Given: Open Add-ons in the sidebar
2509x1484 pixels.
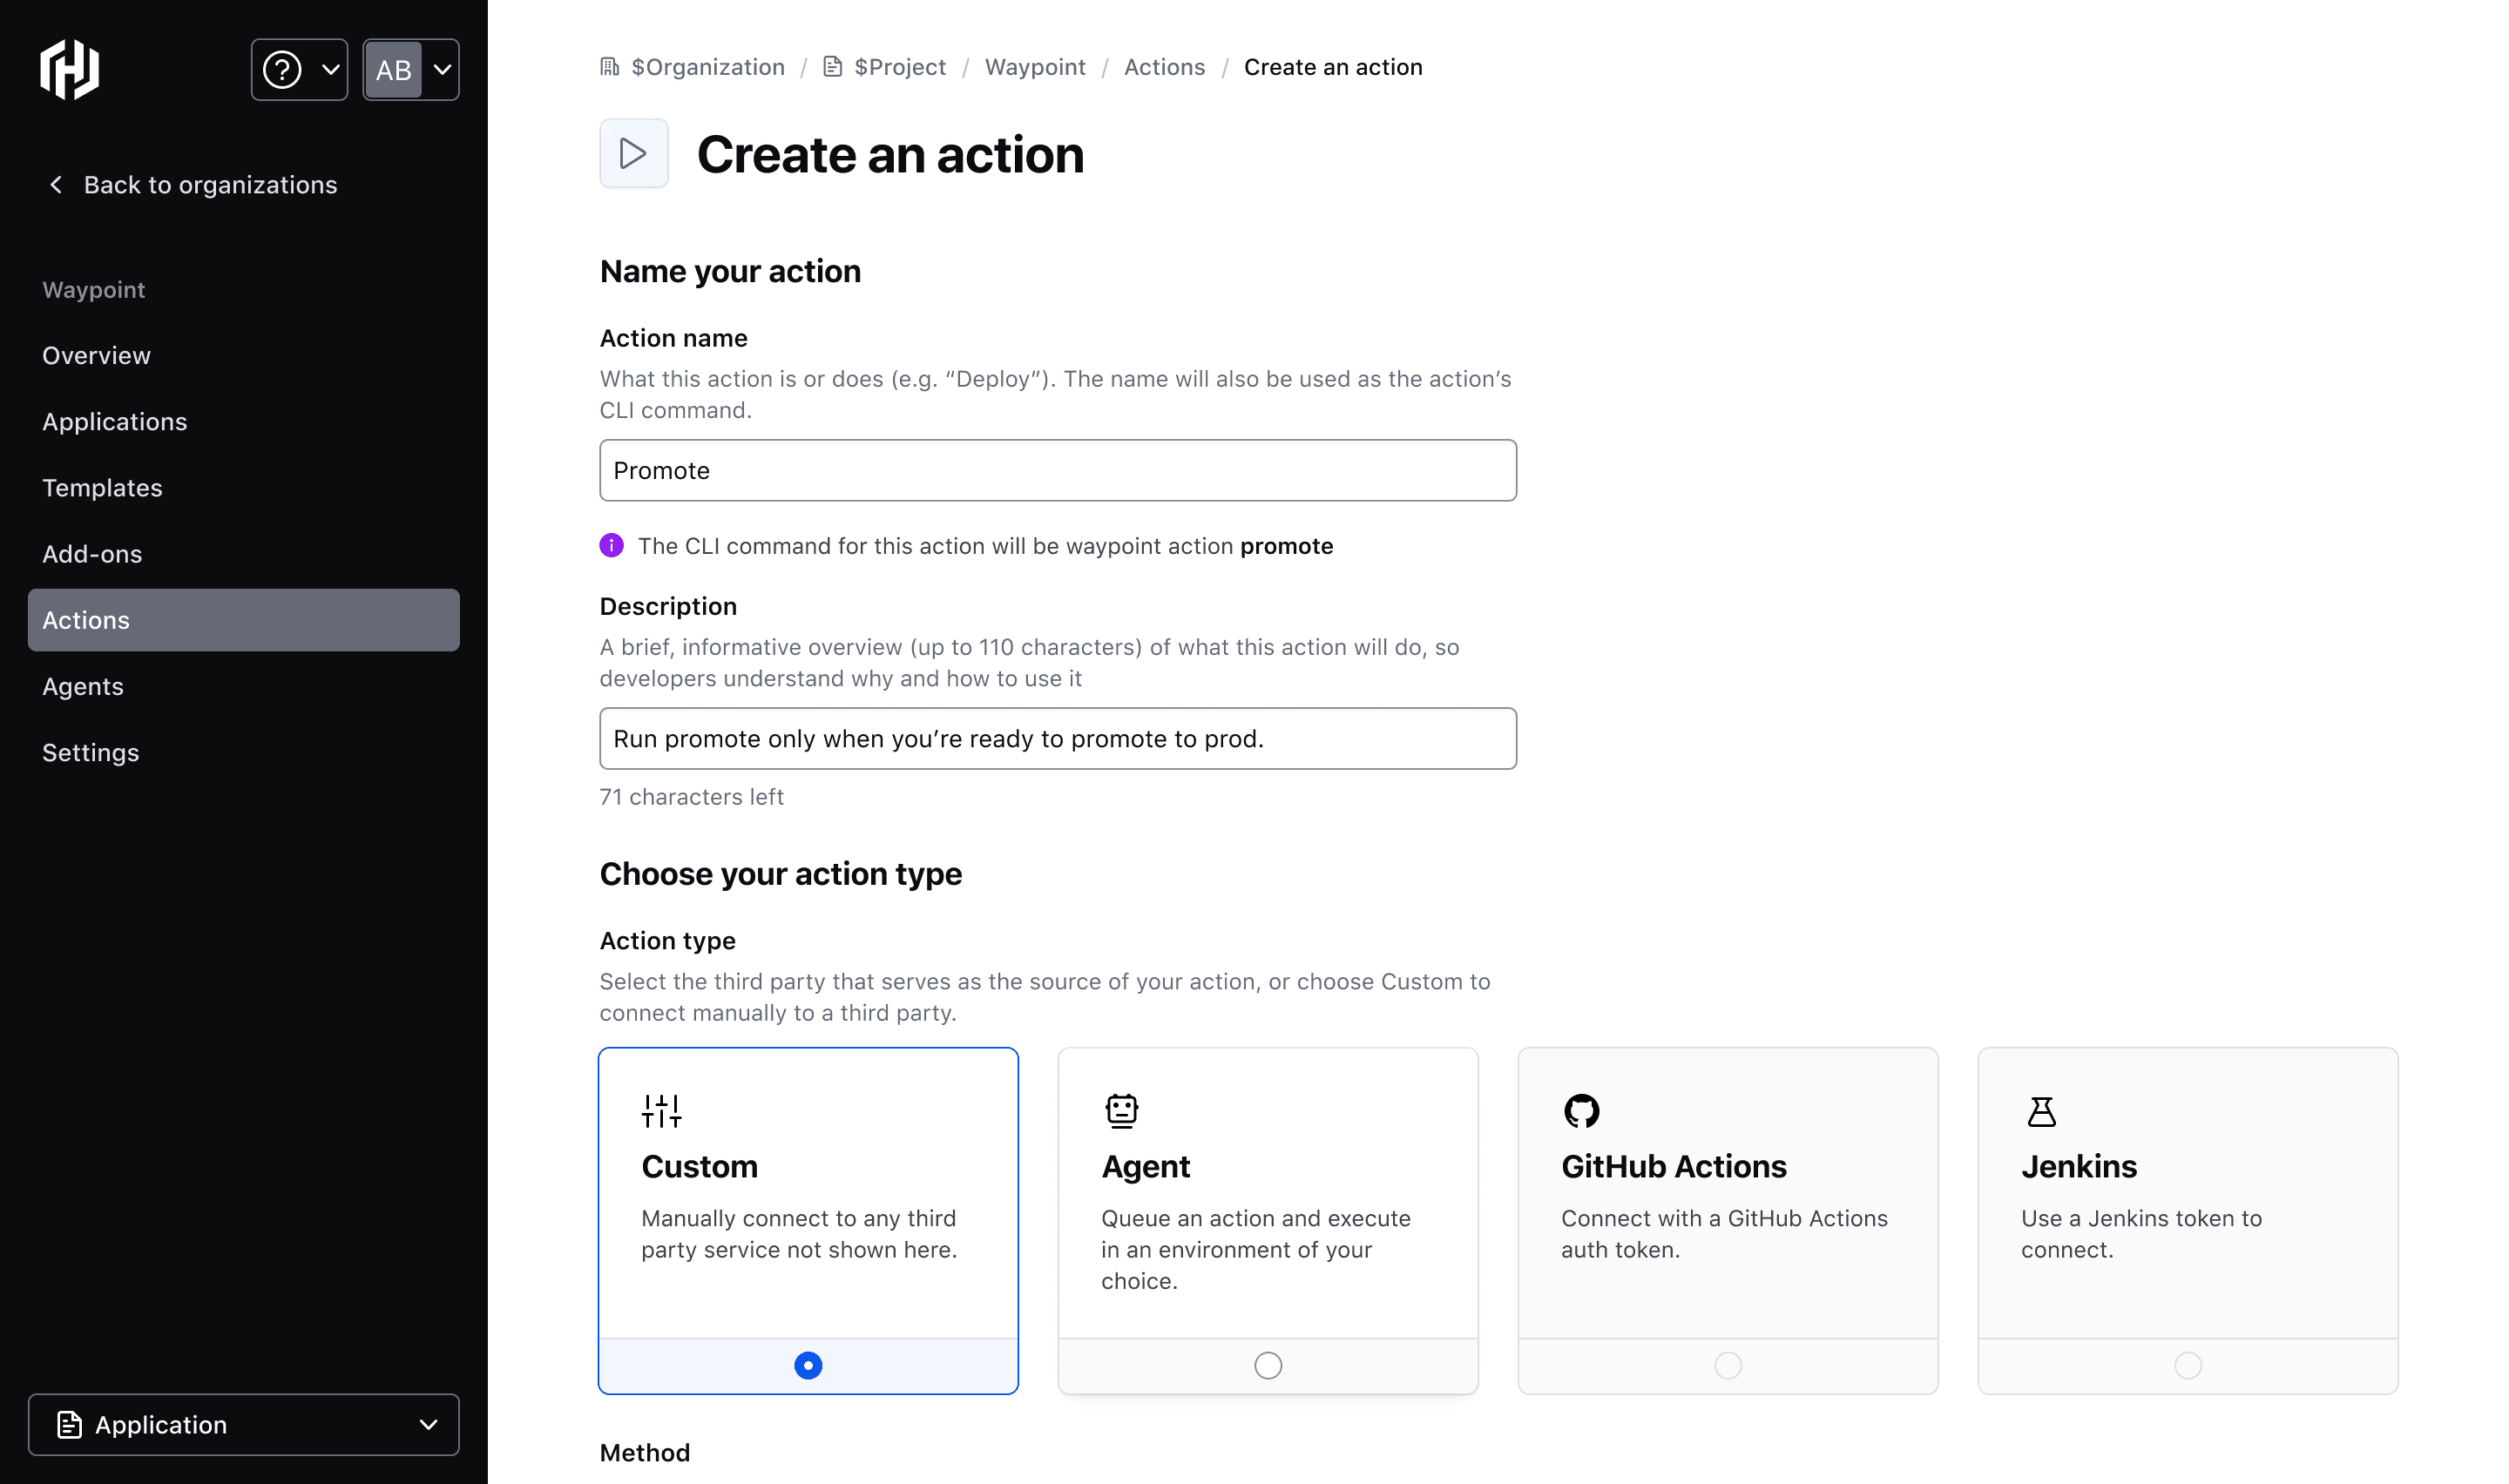Looking at the screenshot, I should pos(92,554).
